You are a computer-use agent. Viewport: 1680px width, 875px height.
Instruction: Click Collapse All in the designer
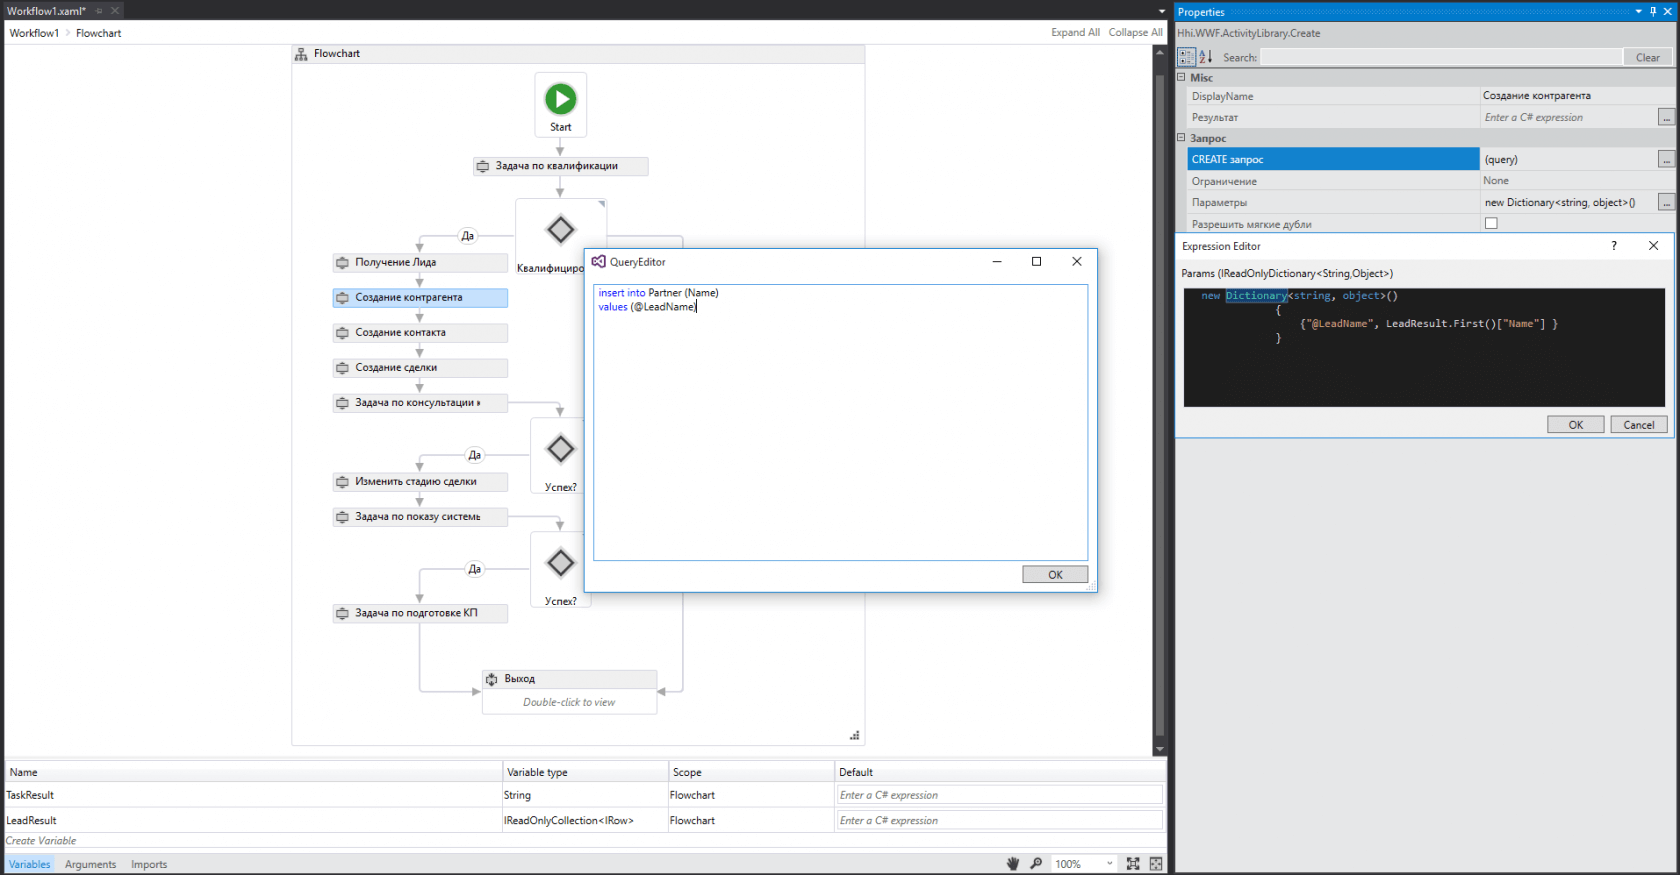(x=1135, y=33)
